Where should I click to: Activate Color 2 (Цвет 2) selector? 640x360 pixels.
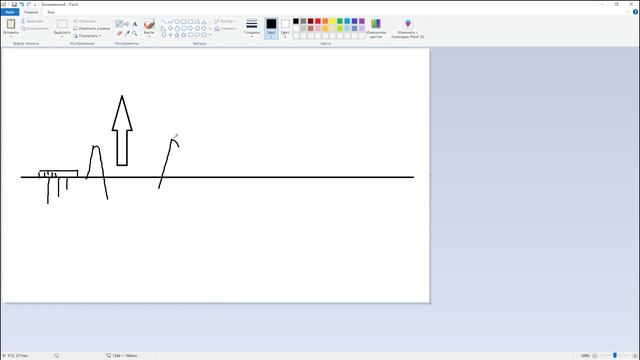pos(285,28)
